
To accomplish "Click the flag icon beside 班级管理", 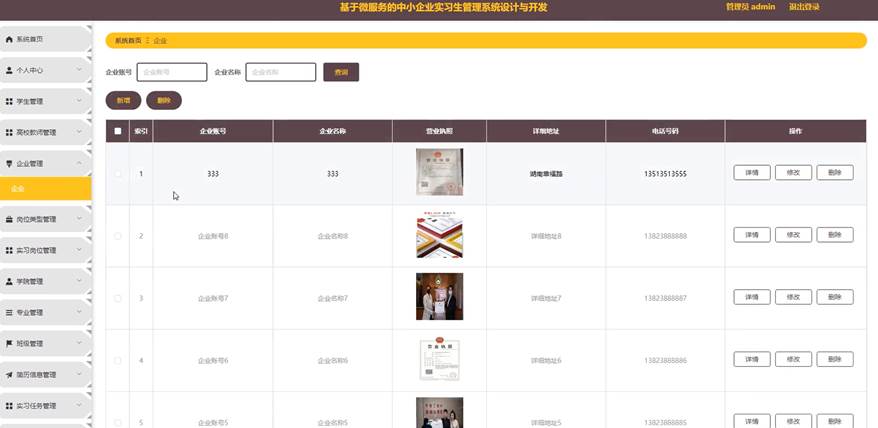I will [9, 343].
